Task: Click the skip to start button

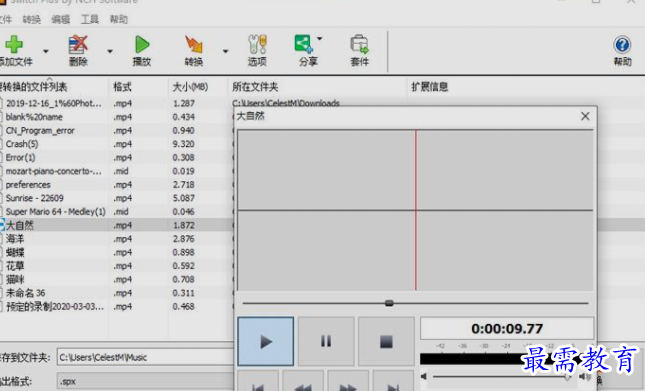Action: [x=258, y=381]
